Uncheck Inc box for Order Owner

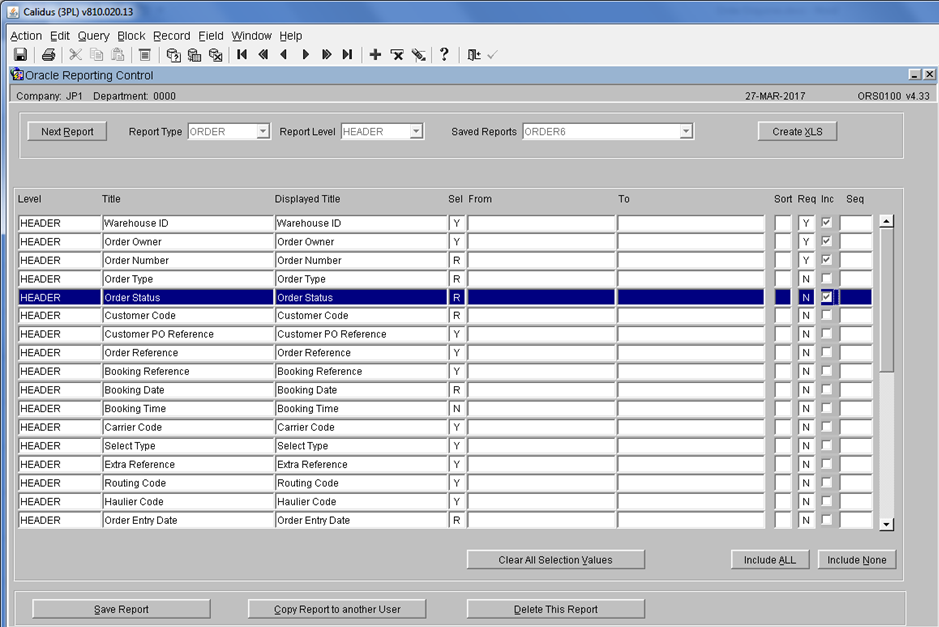point(826,241)
